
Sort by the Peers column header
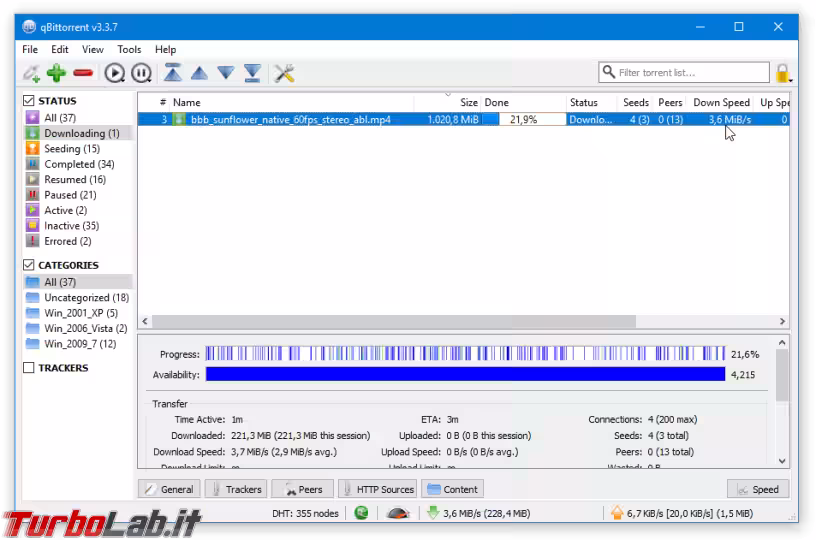click(670, 102)
